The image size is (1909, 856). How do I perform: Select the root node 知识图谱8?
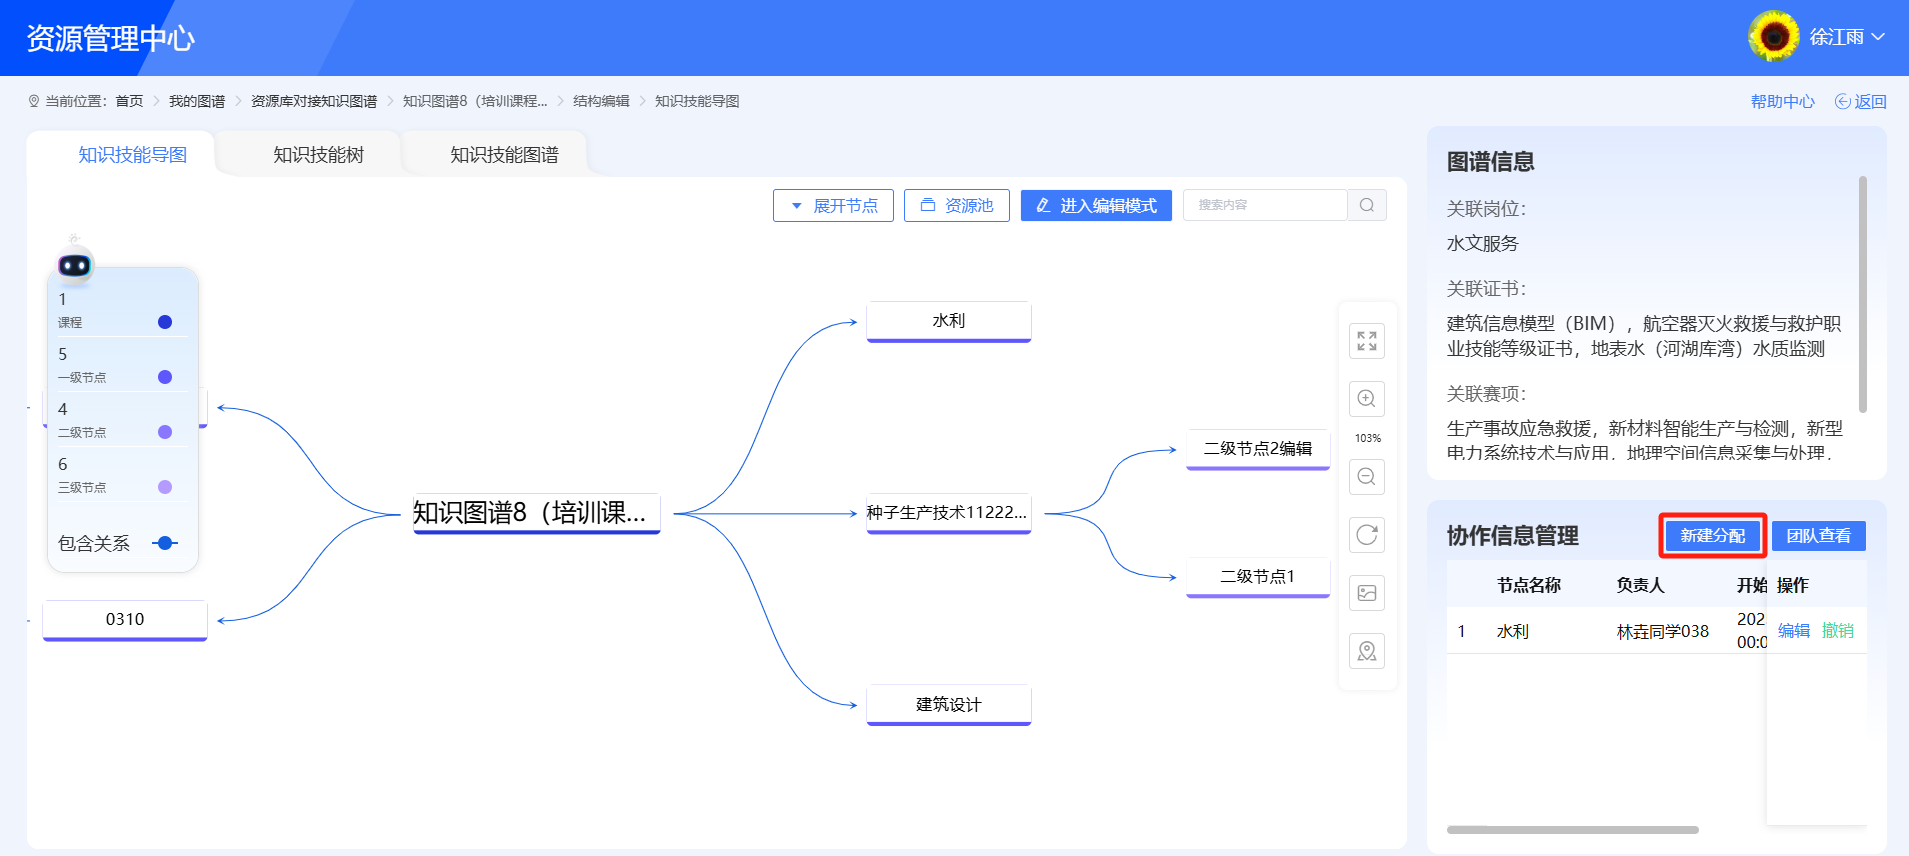(537, 514)
